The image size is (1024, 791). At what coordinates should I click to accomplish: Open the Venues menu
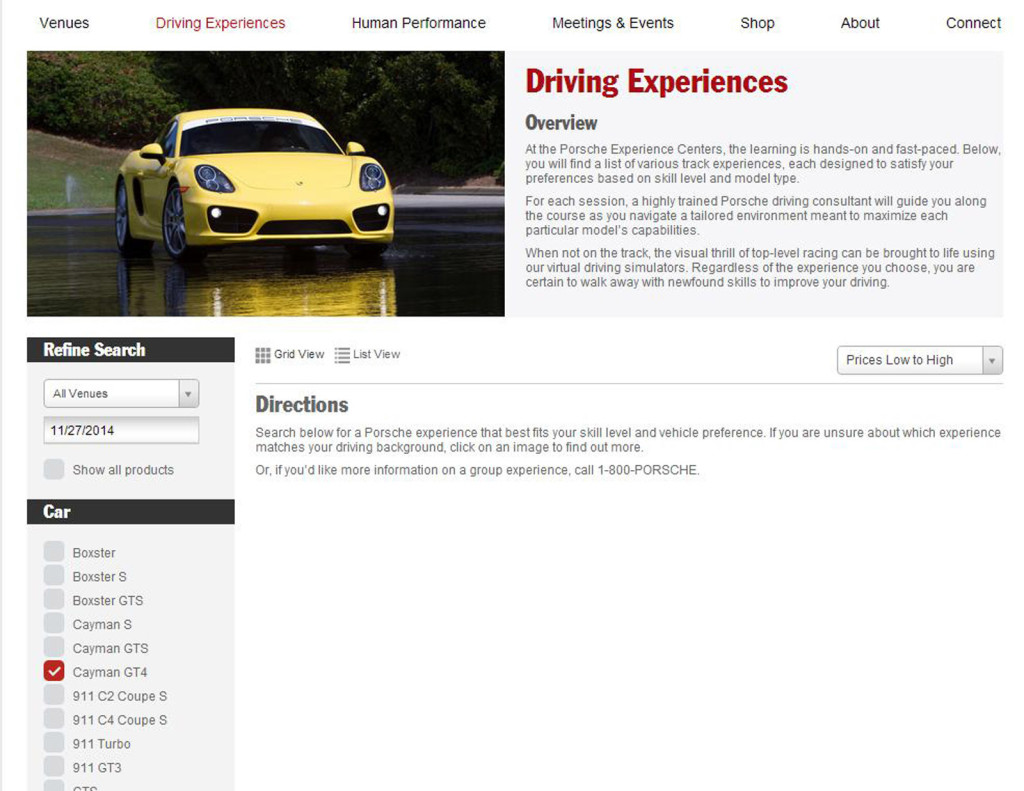[64, 23]
